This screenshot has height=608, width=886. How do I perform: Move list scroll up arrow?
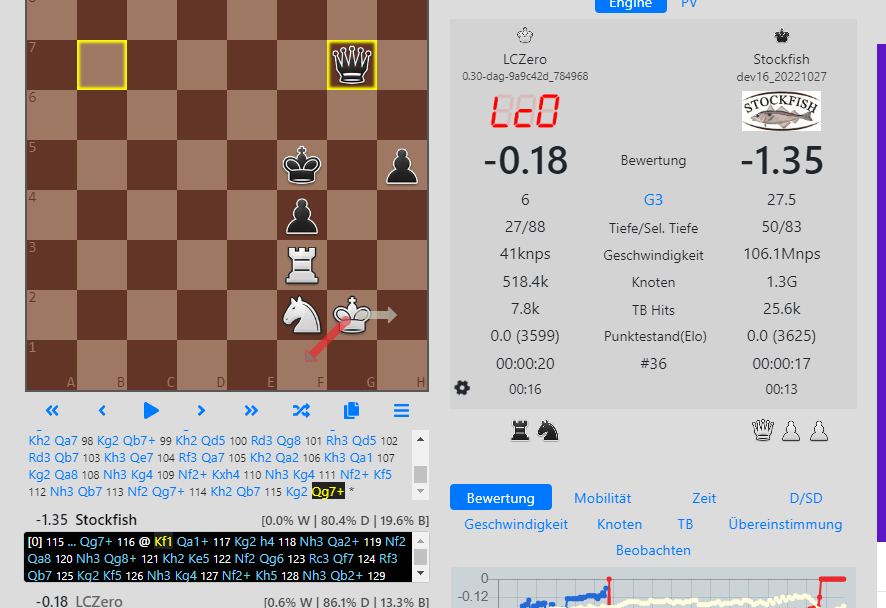420,439
